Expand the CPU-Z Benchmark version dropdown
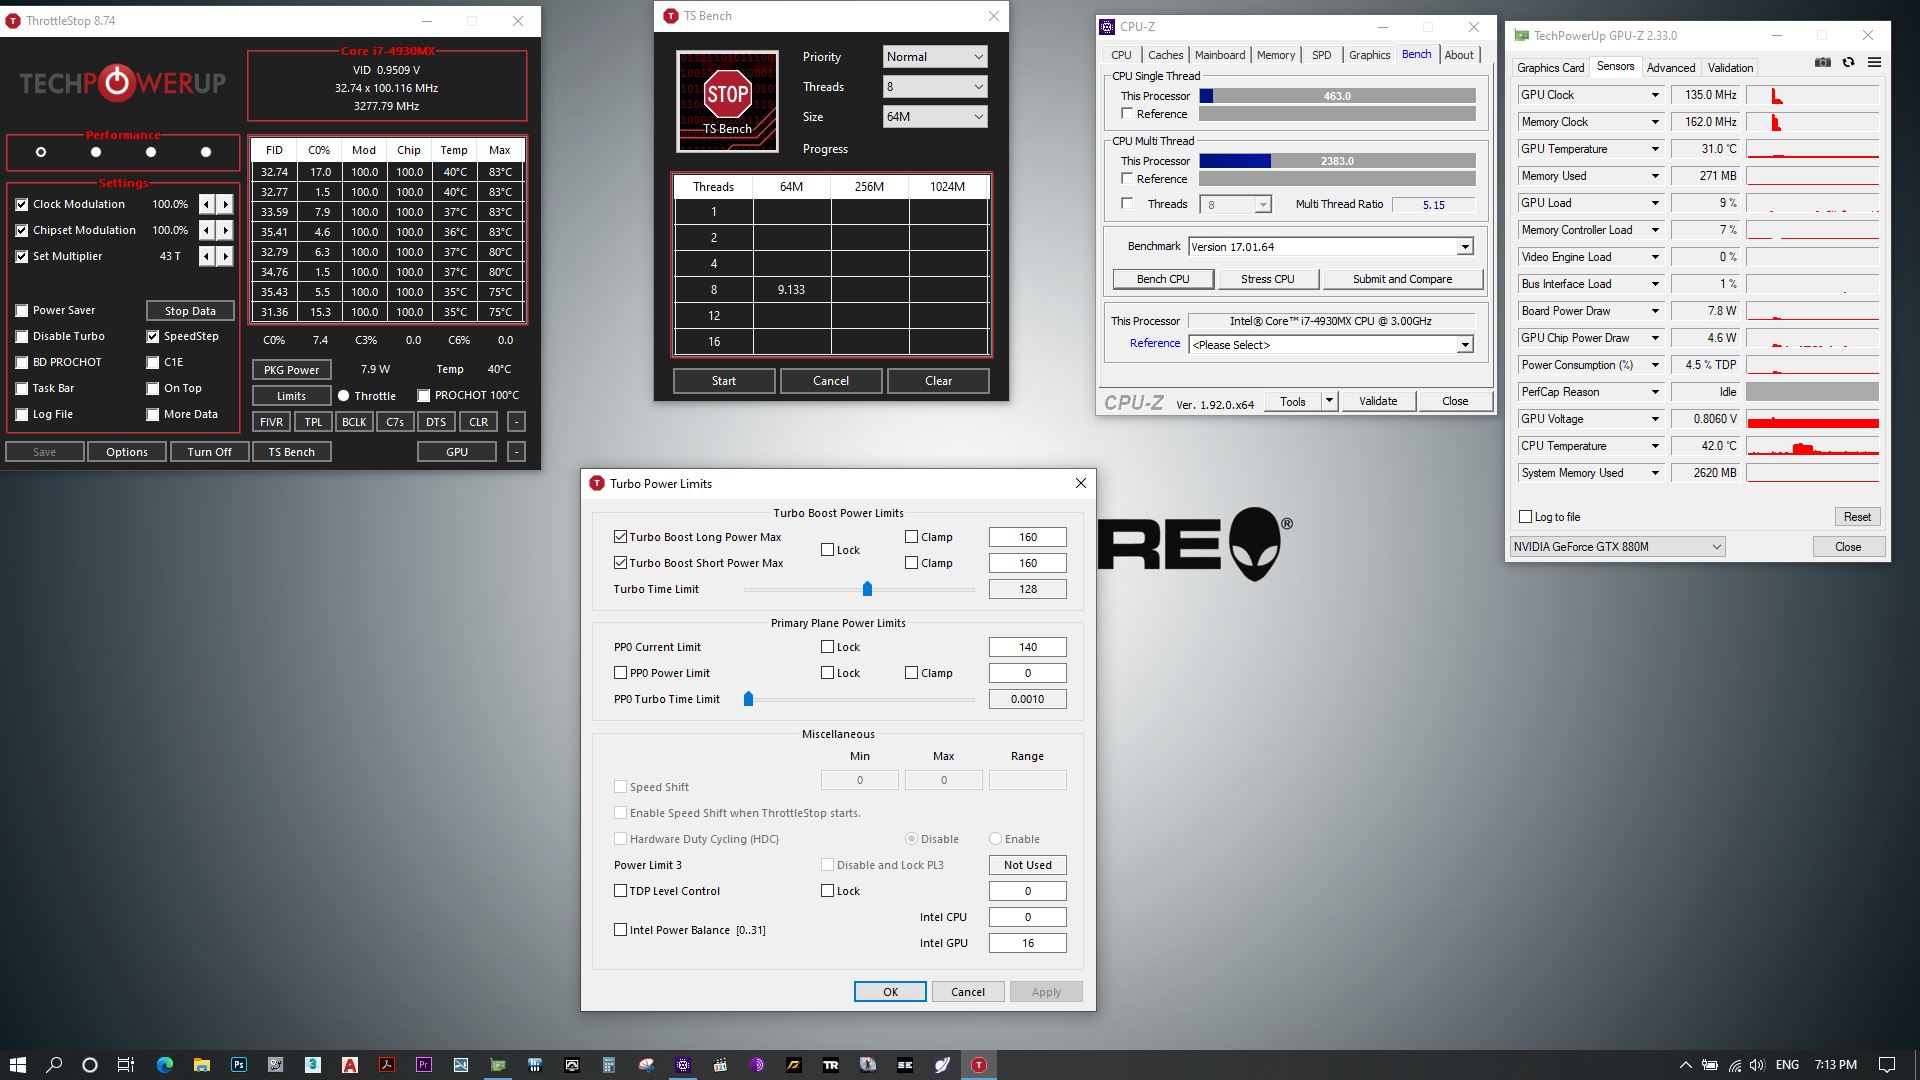 click(x=1465, y=247)
